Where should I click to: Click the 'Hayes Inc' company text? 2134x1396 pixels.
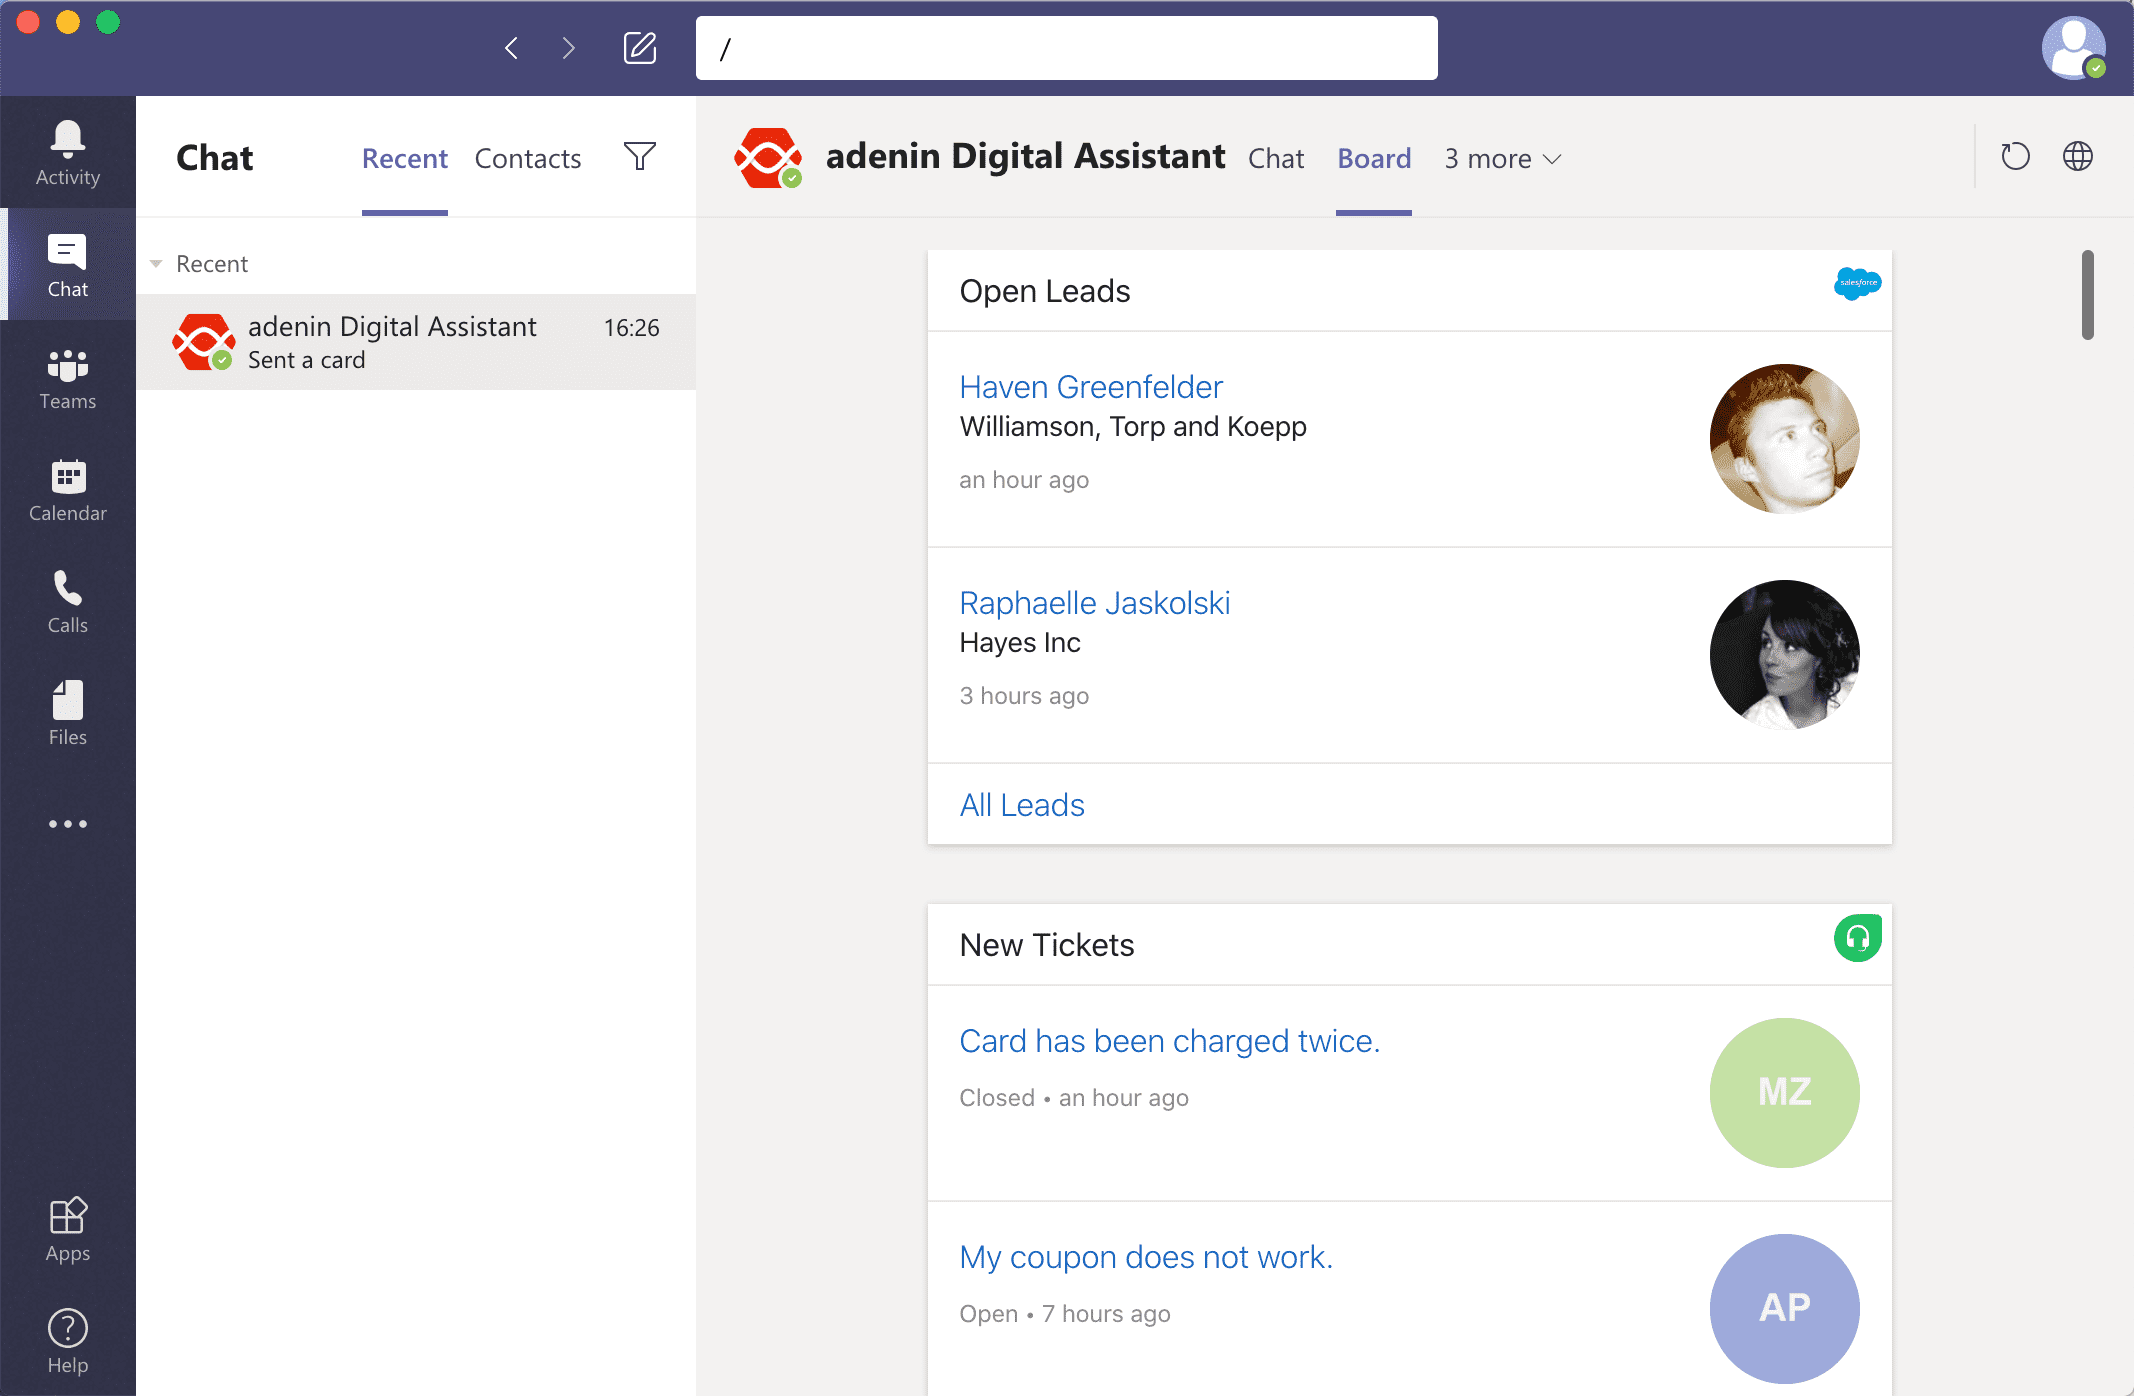1020,643
